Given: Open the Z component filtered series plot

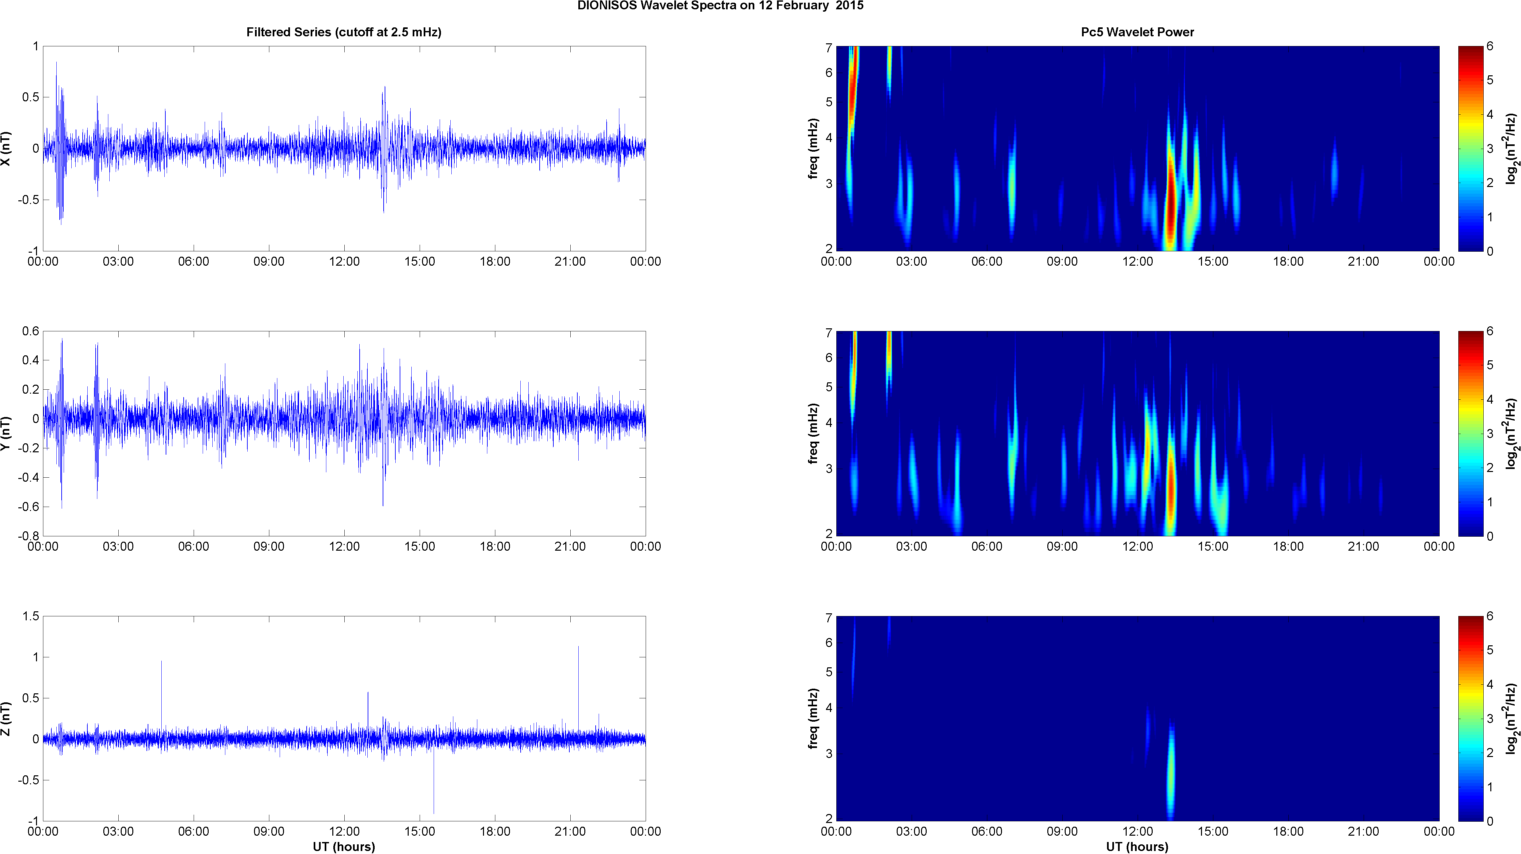Looking at the screenshot, I should (344, 718).
